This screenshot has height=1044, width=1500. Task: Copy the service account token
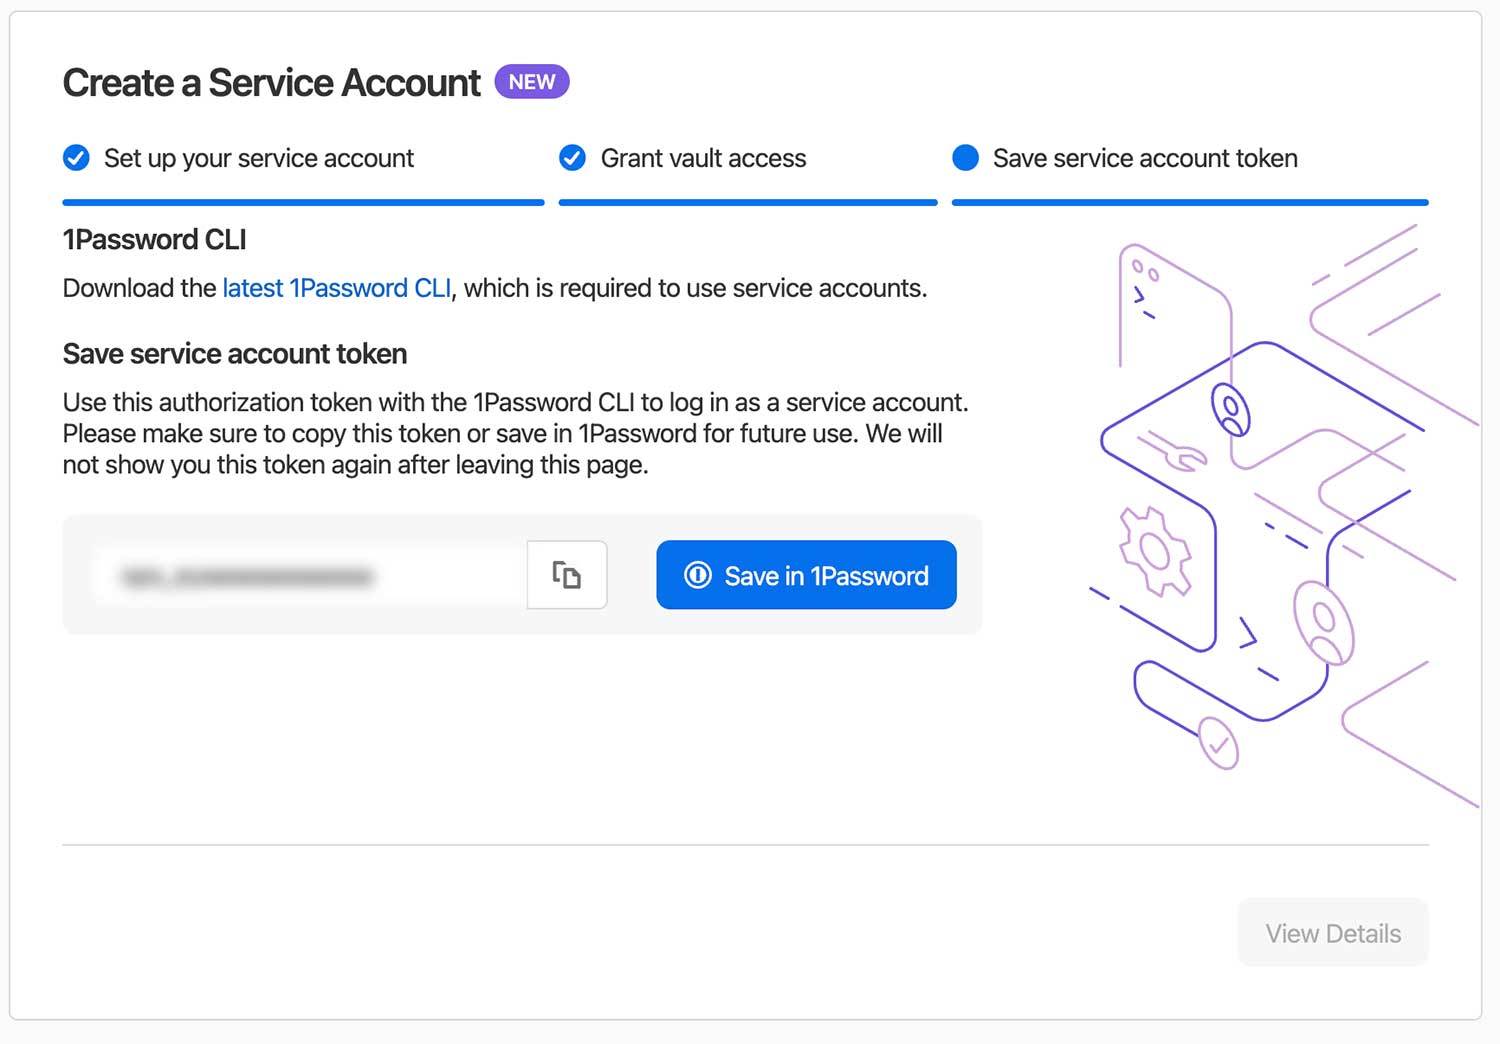[567, 575]
